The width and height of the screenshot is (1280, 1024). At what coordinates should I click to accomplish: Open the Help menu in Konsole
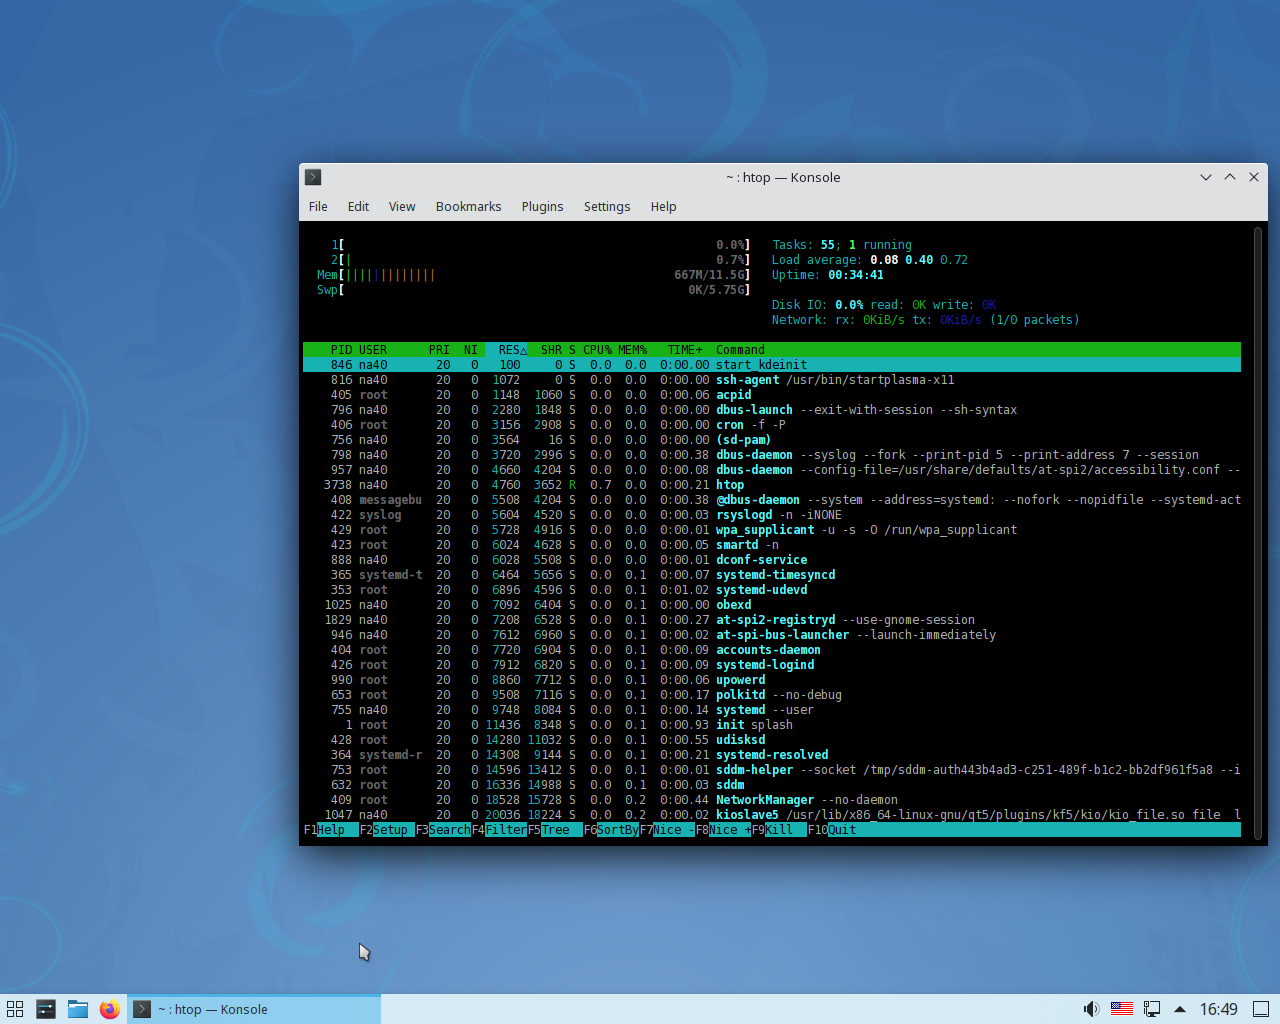(x=663, y=206)
